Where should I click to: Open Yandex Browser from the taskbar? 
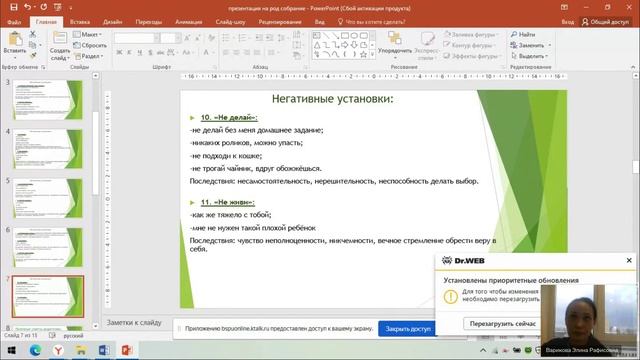point(58,350)
